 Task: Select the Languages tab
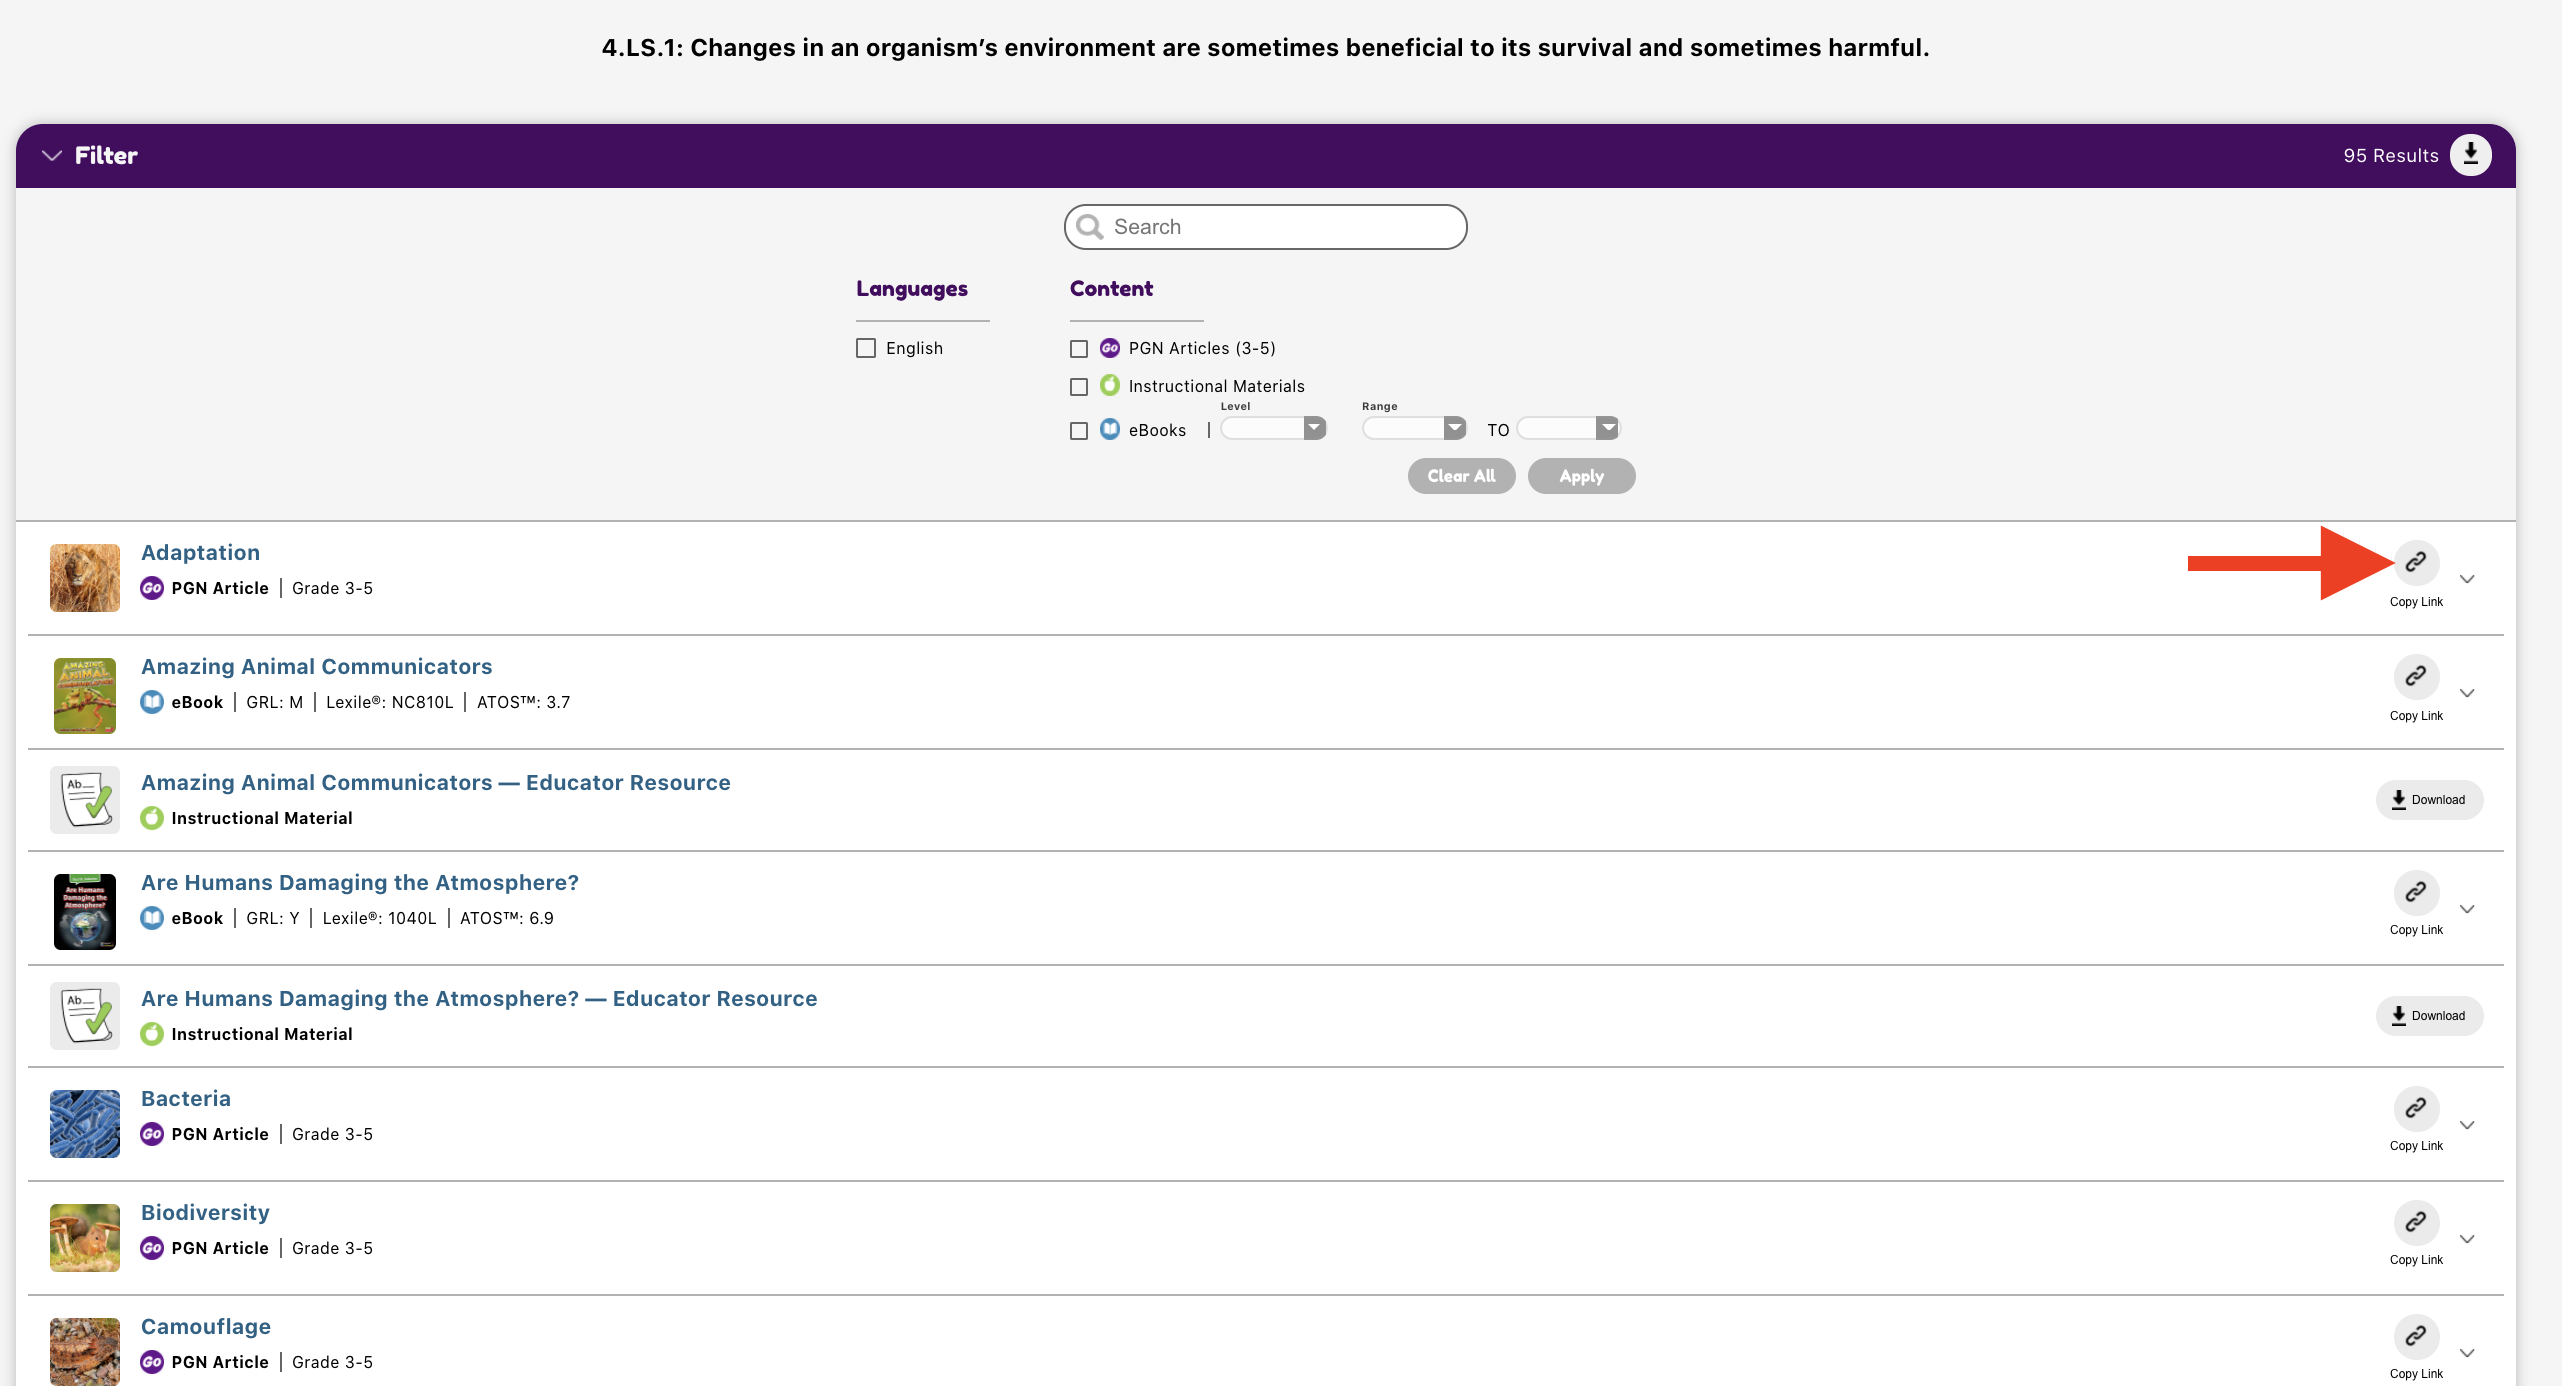tap(911, 287)
